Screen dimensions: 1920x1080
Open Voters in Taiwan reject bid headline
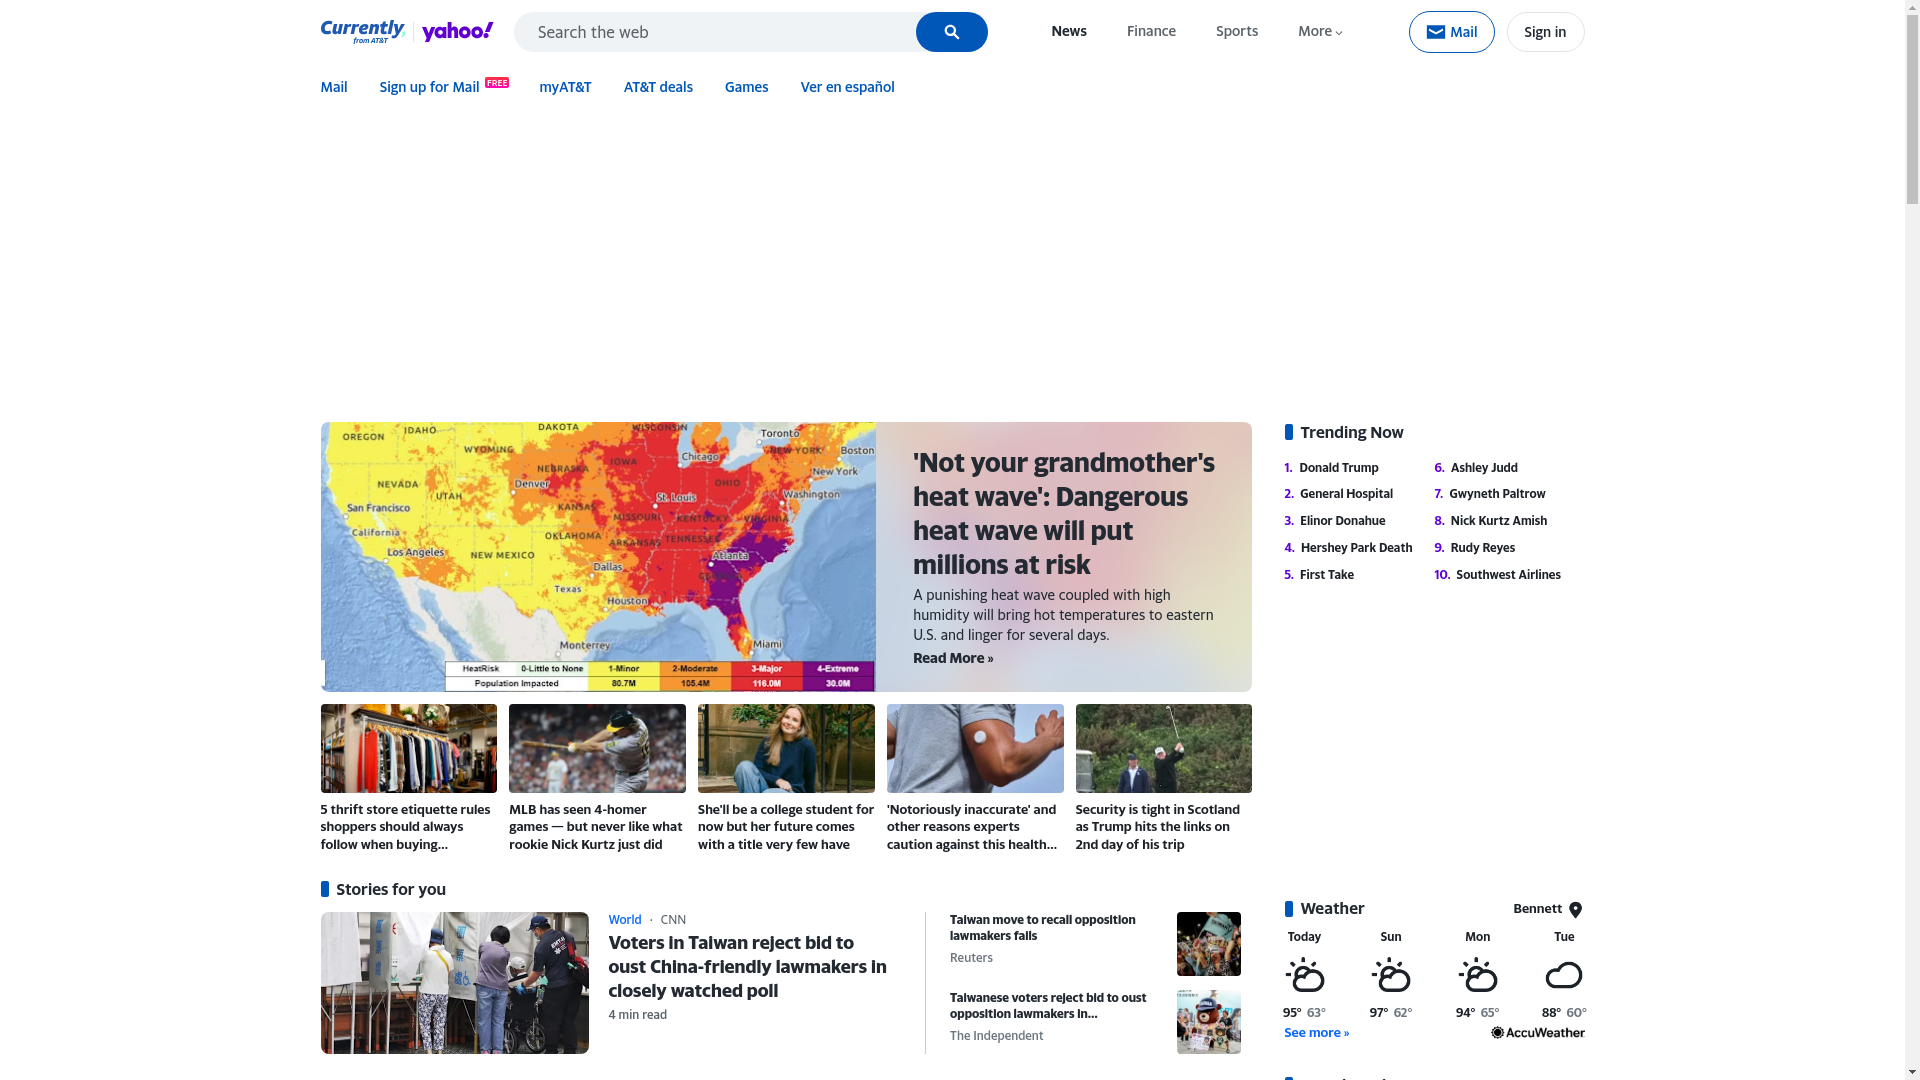click(x=747, y=967)
